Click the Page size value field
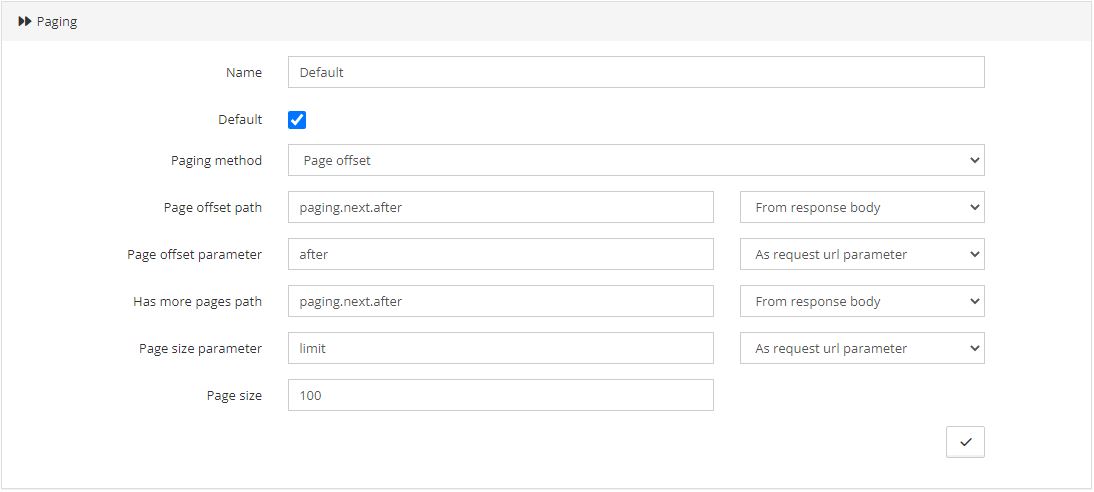This screenshot has width=1094, height=492. [500, 395]
